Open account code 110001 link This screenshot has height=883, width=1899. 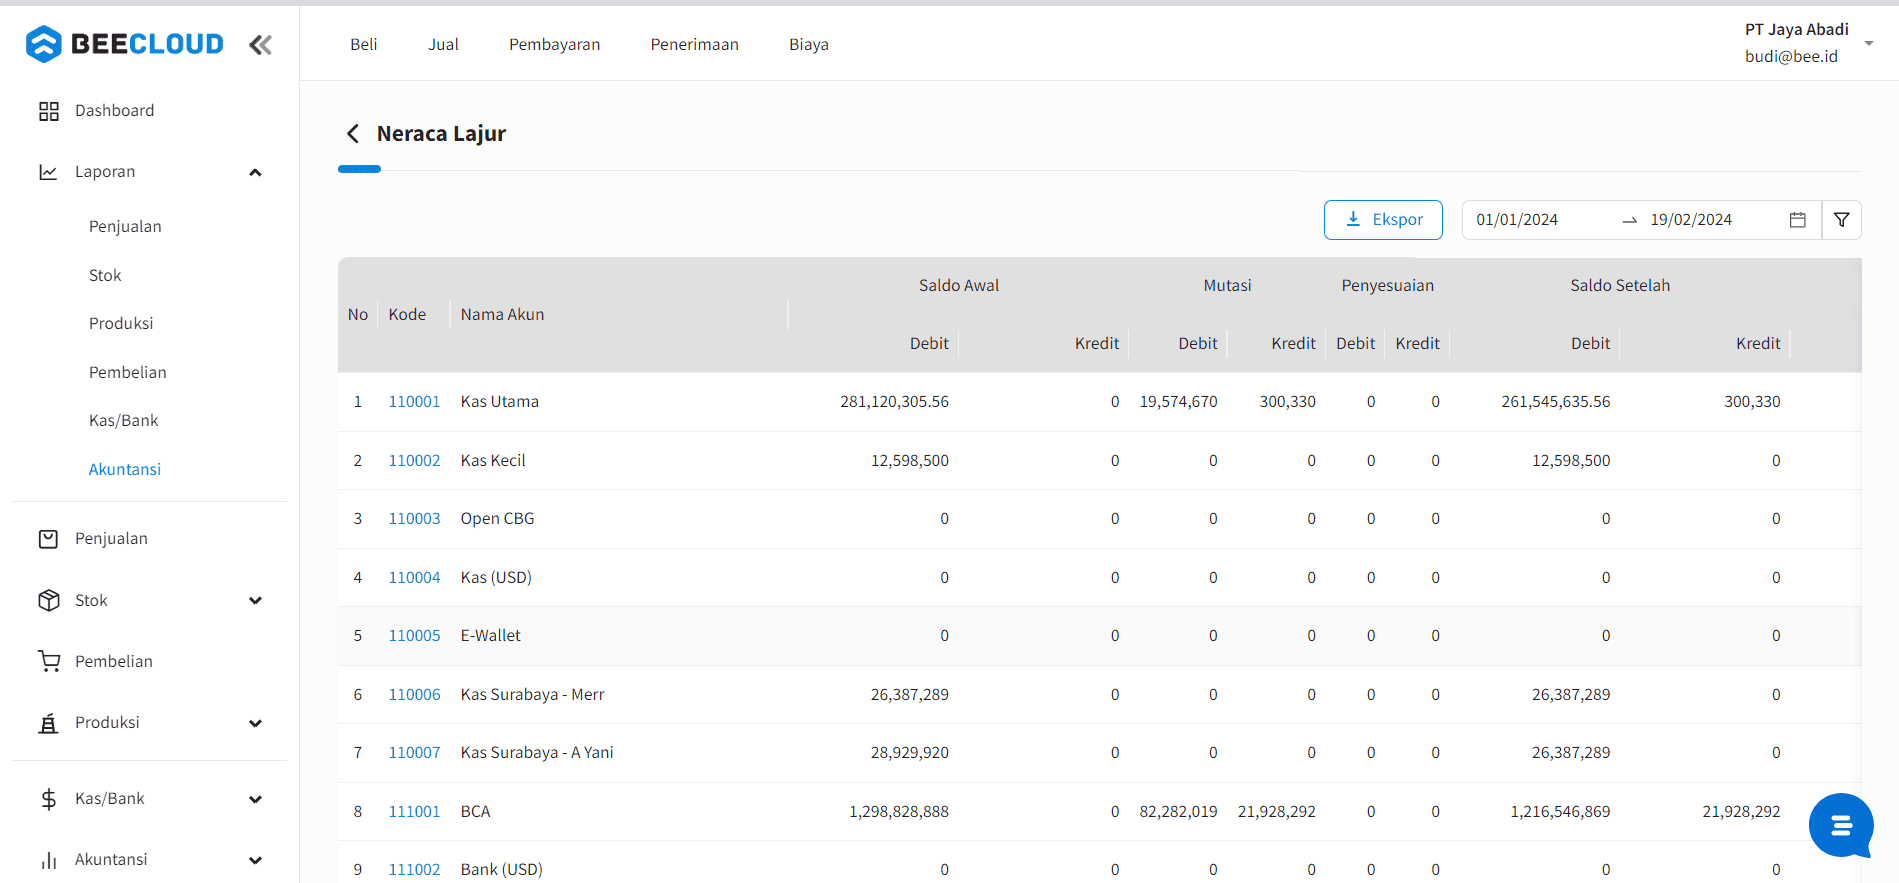pyautogui.click(x=414, y=402)
